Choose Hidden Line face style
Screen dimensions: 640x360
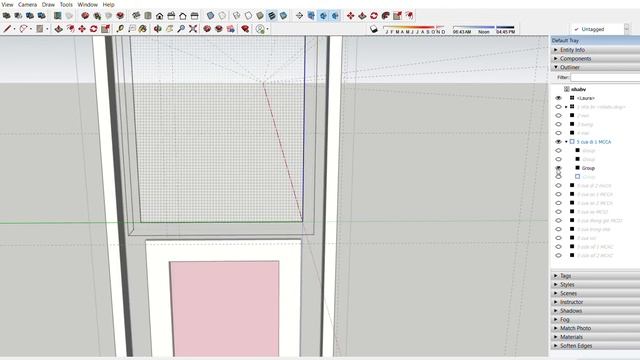pos(248,16)
